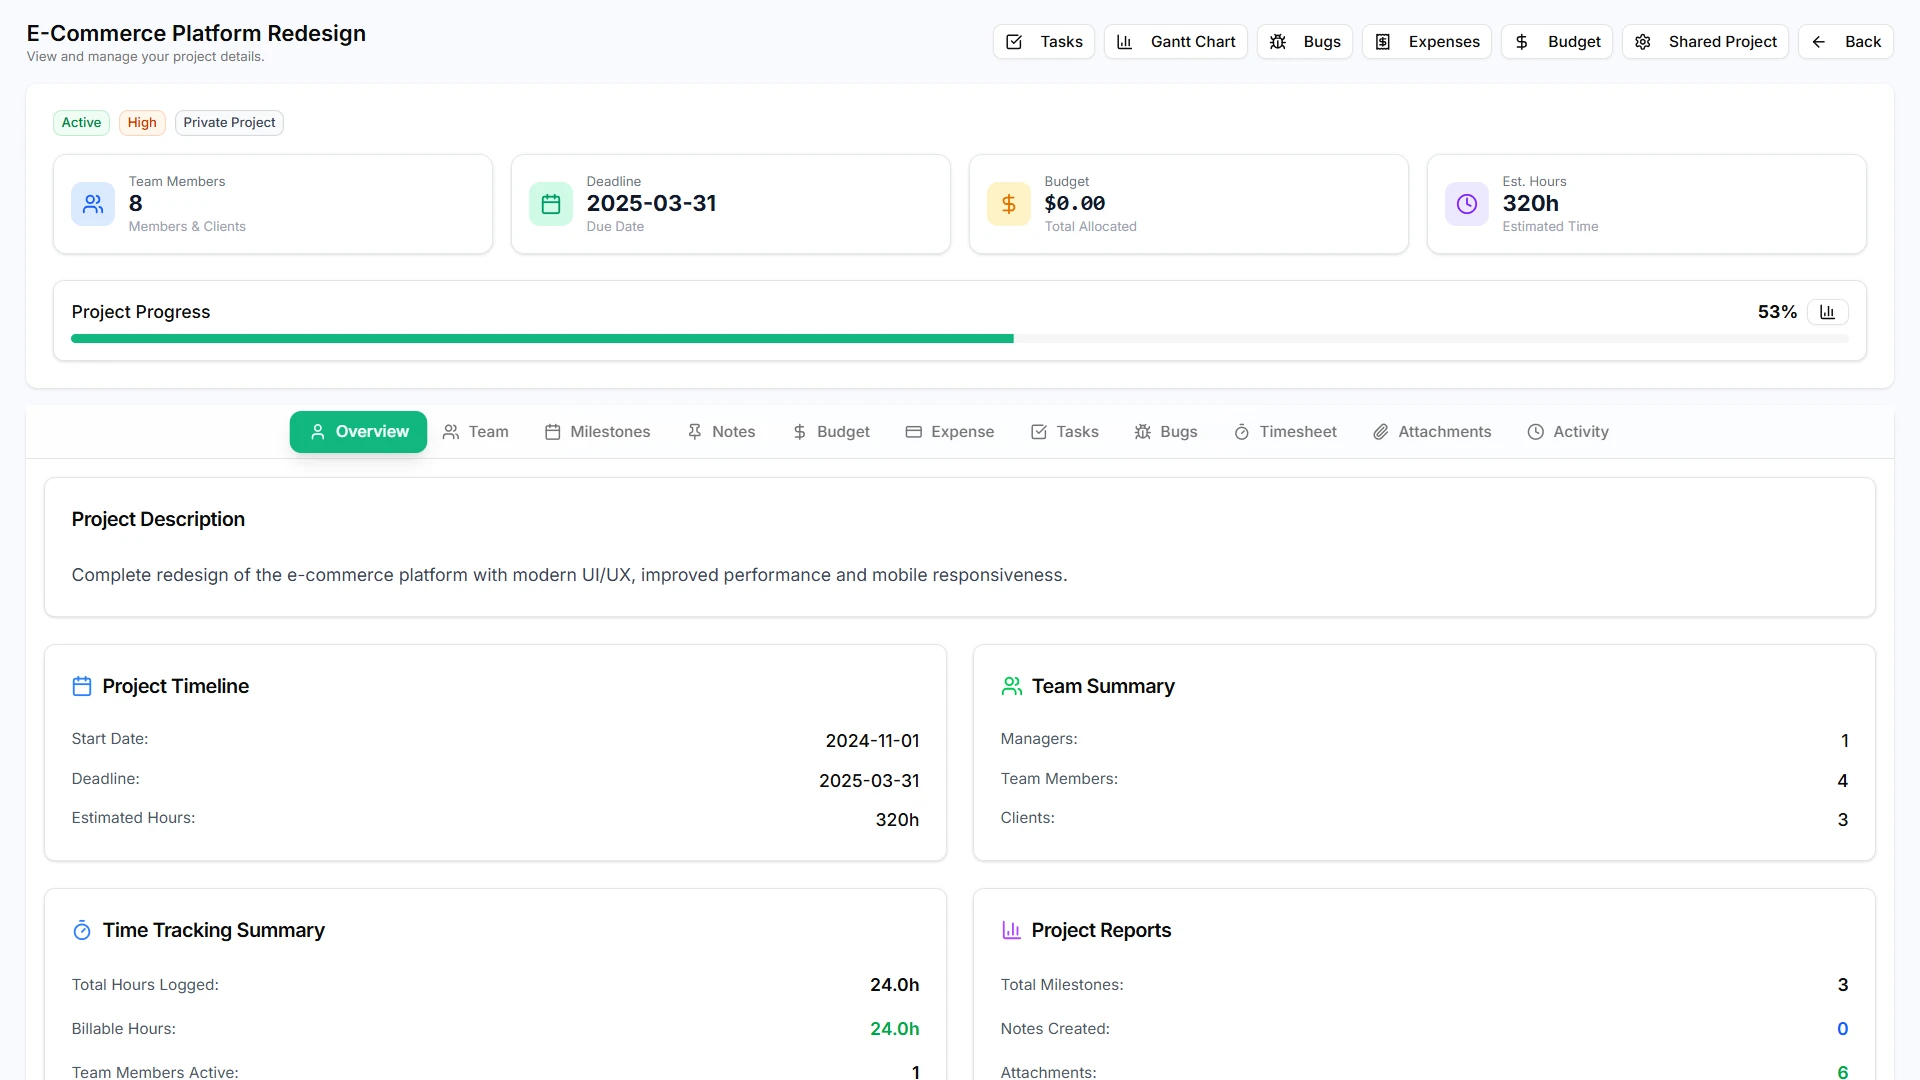Click the $0.00 budget amount
Screen dimensions: 1920x1080
pos(1075,204)
